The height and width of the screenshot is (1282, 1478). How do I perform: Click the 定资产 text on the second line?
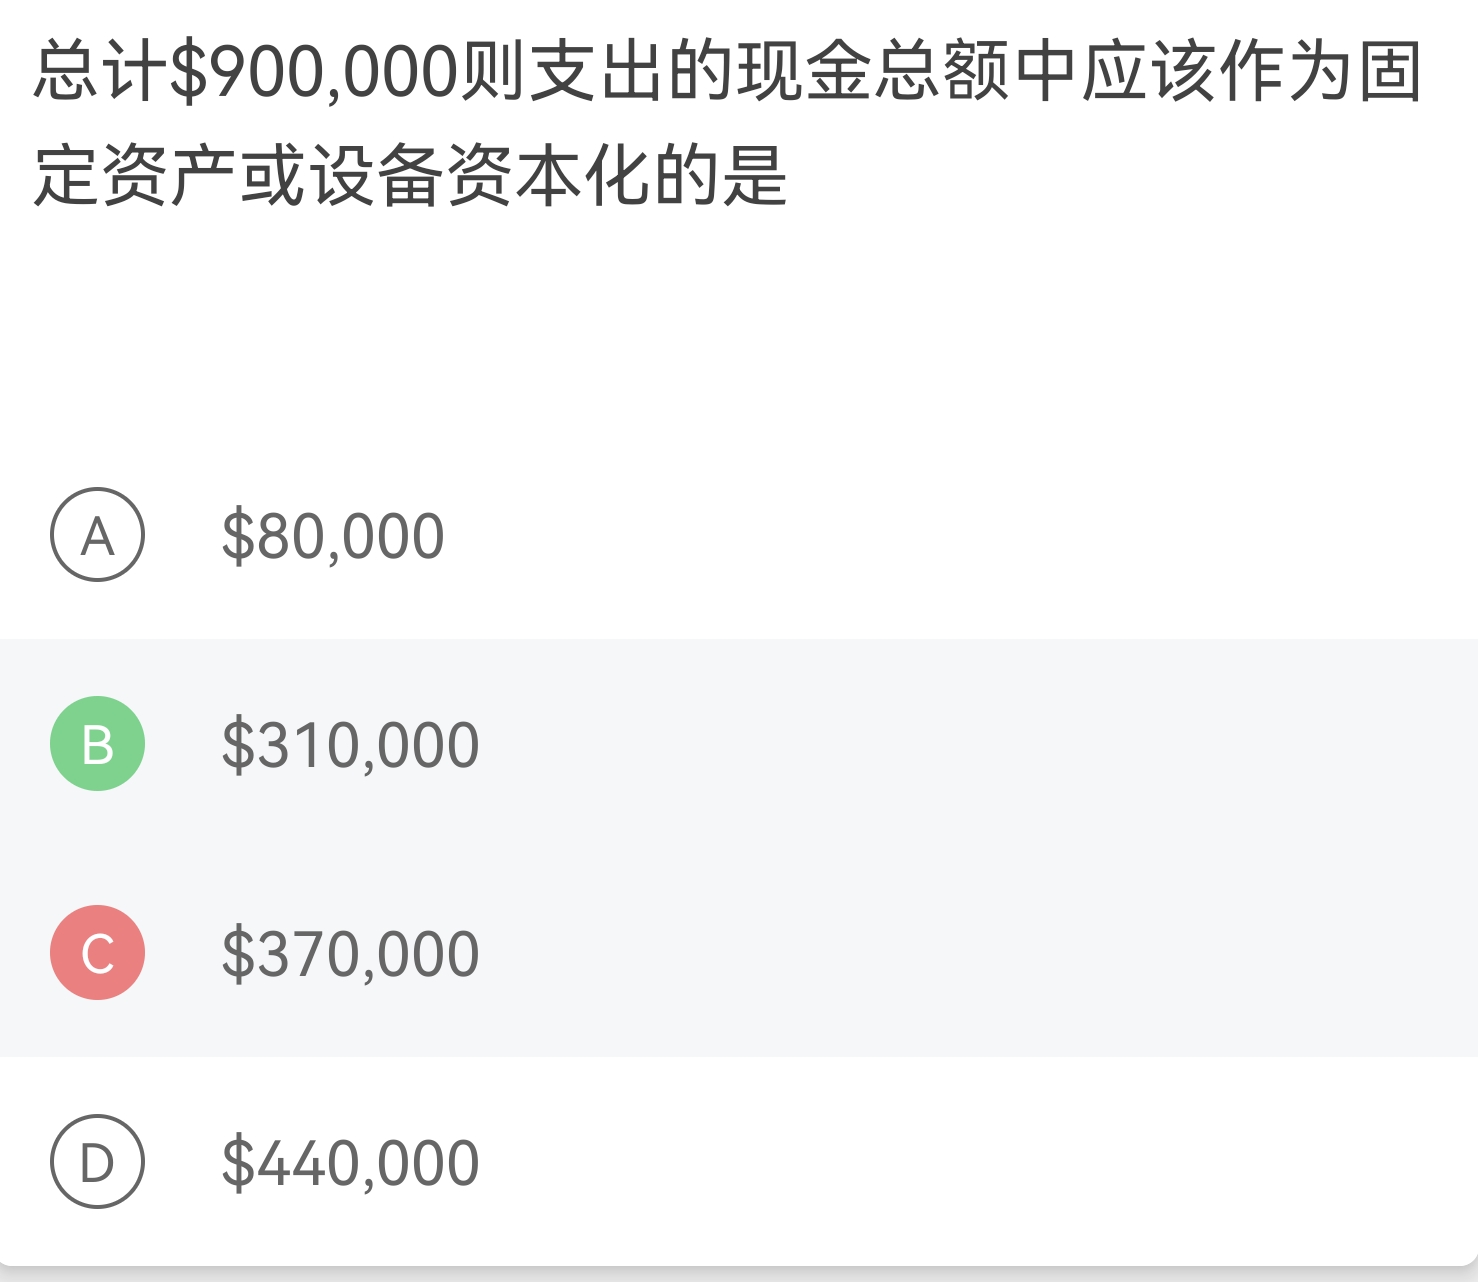pos(135,176)
